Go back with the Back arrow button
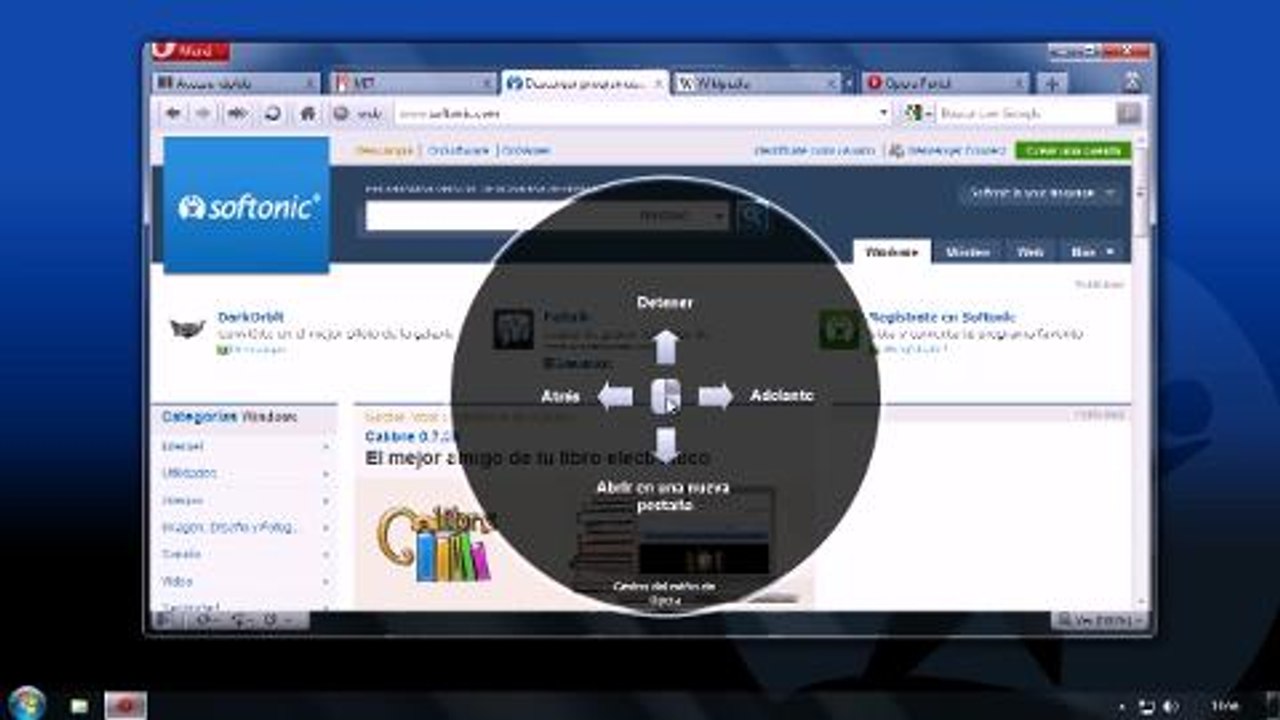Screen dimensions: 1280x720 [x=173, y=114]
